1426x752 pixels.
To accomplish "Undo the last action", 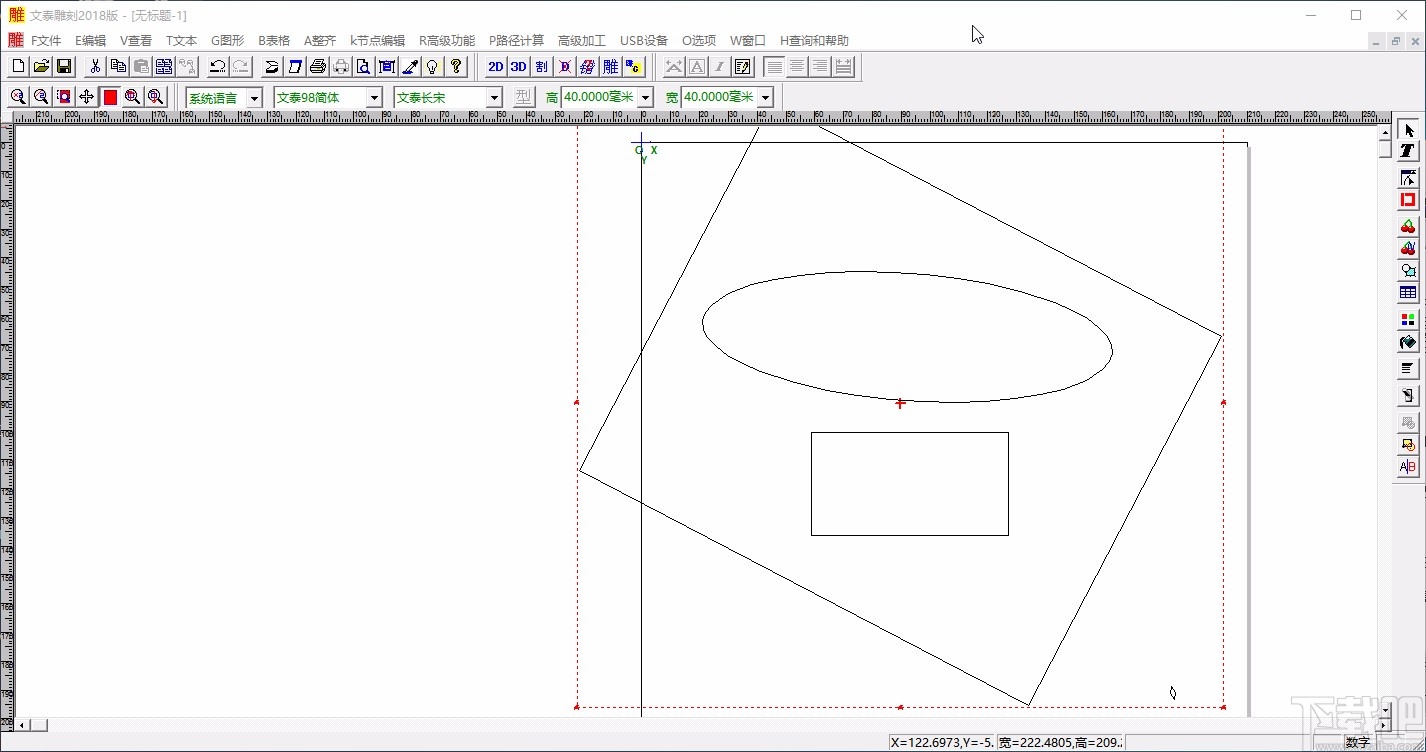I will pyautogui.click(x=217, y=67).
